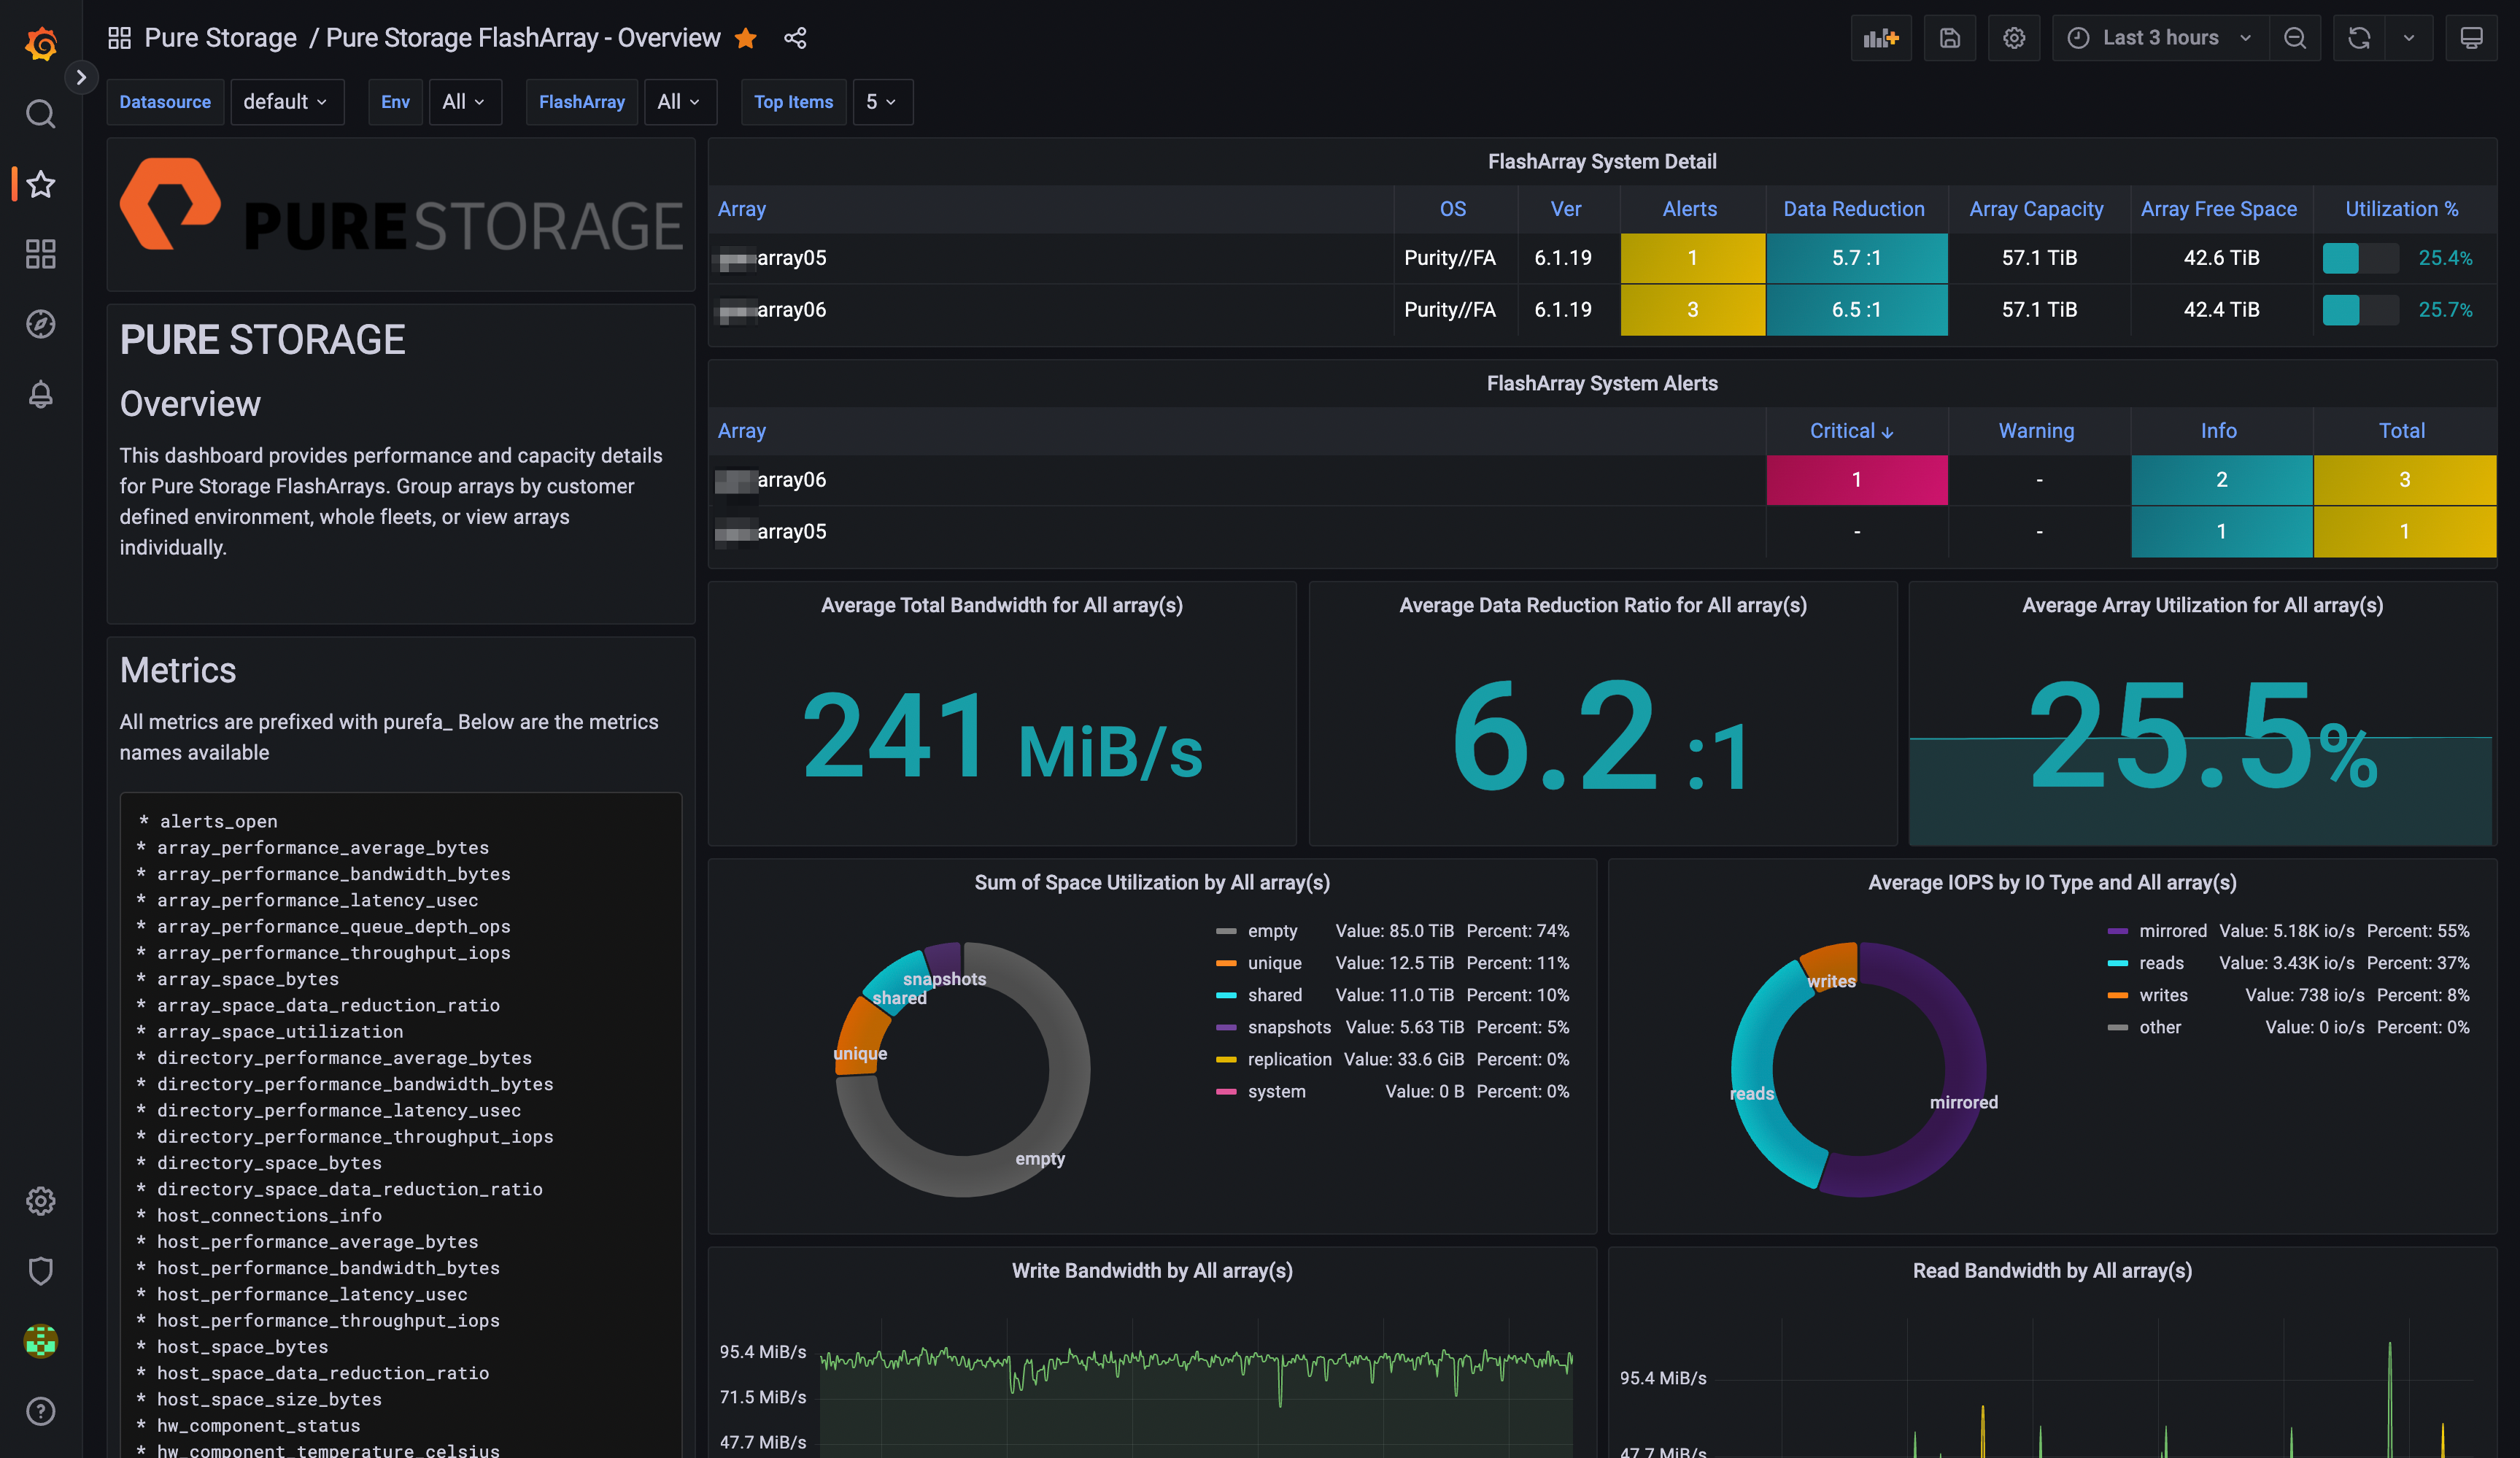
Task: Open dashboard settings gear icon
Action: coord(2013,38)
